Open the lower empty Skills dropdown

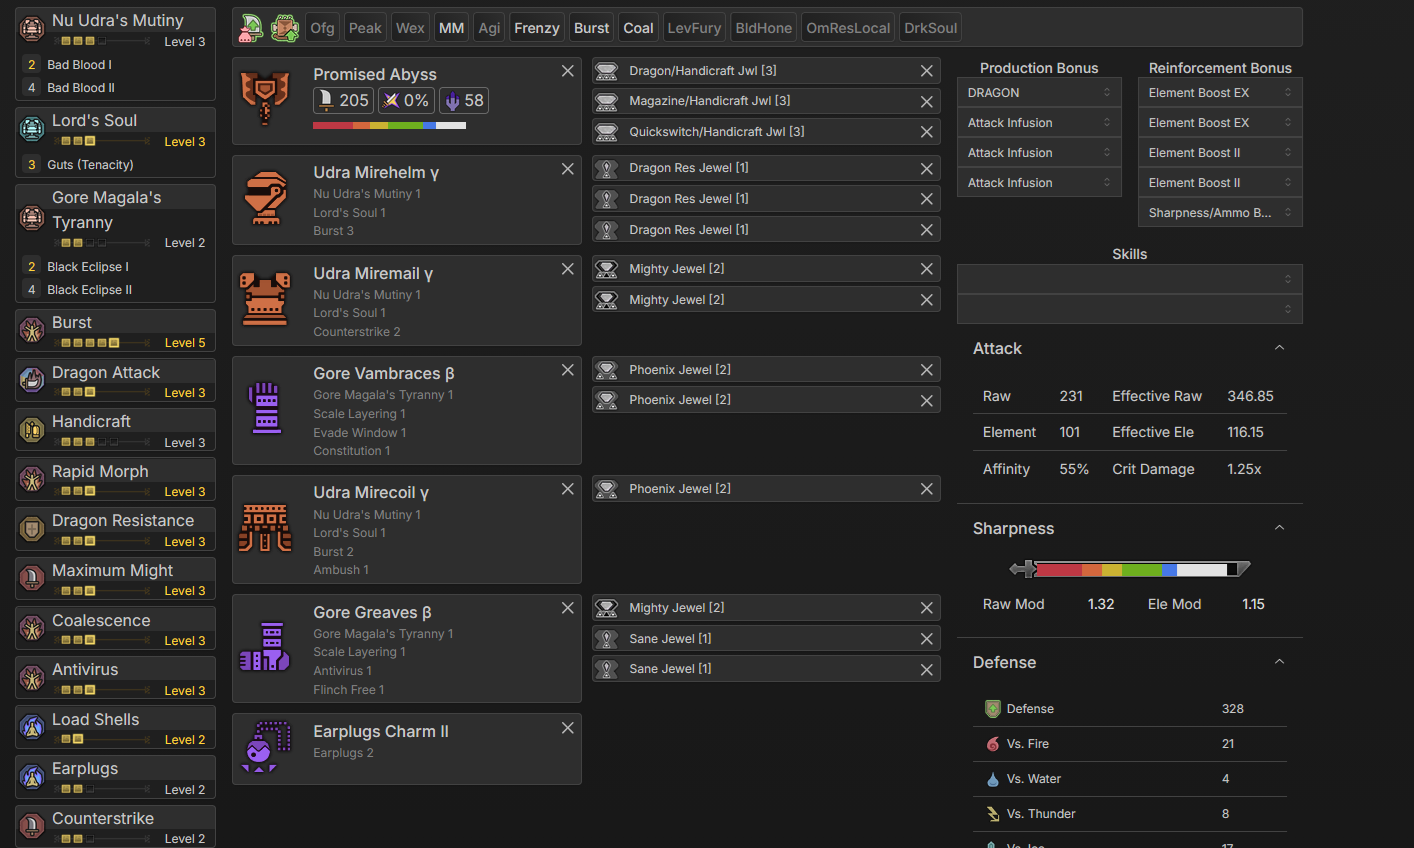pos(1130,309)
